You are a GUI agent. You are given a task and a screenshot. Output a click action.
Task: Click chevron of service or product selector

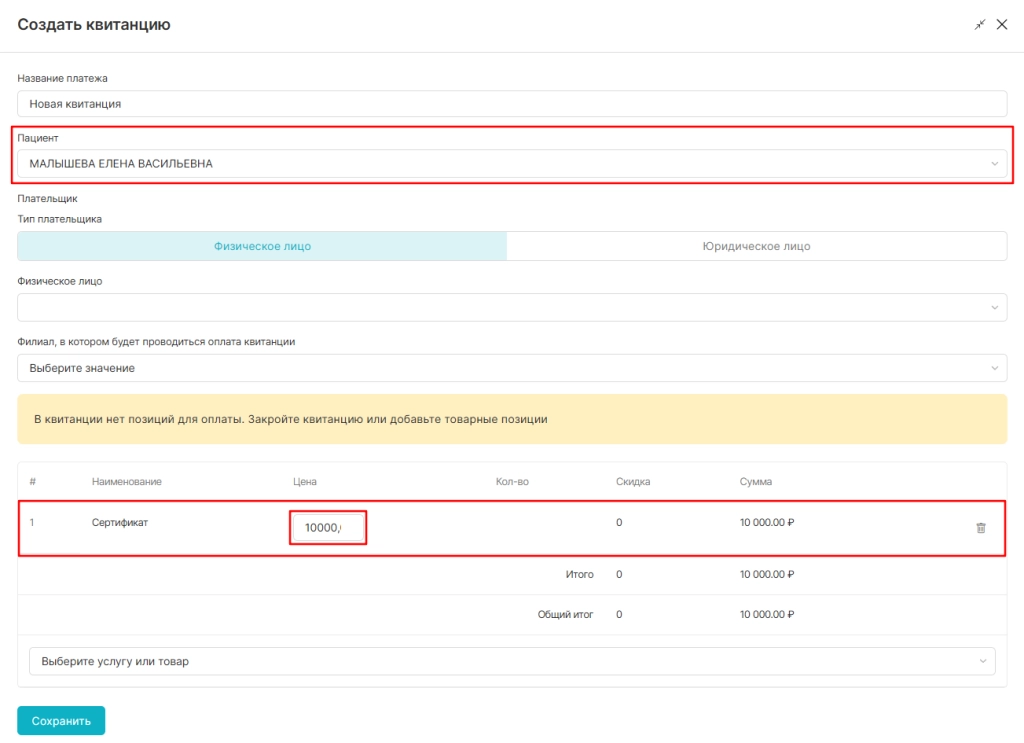point(982,661)
